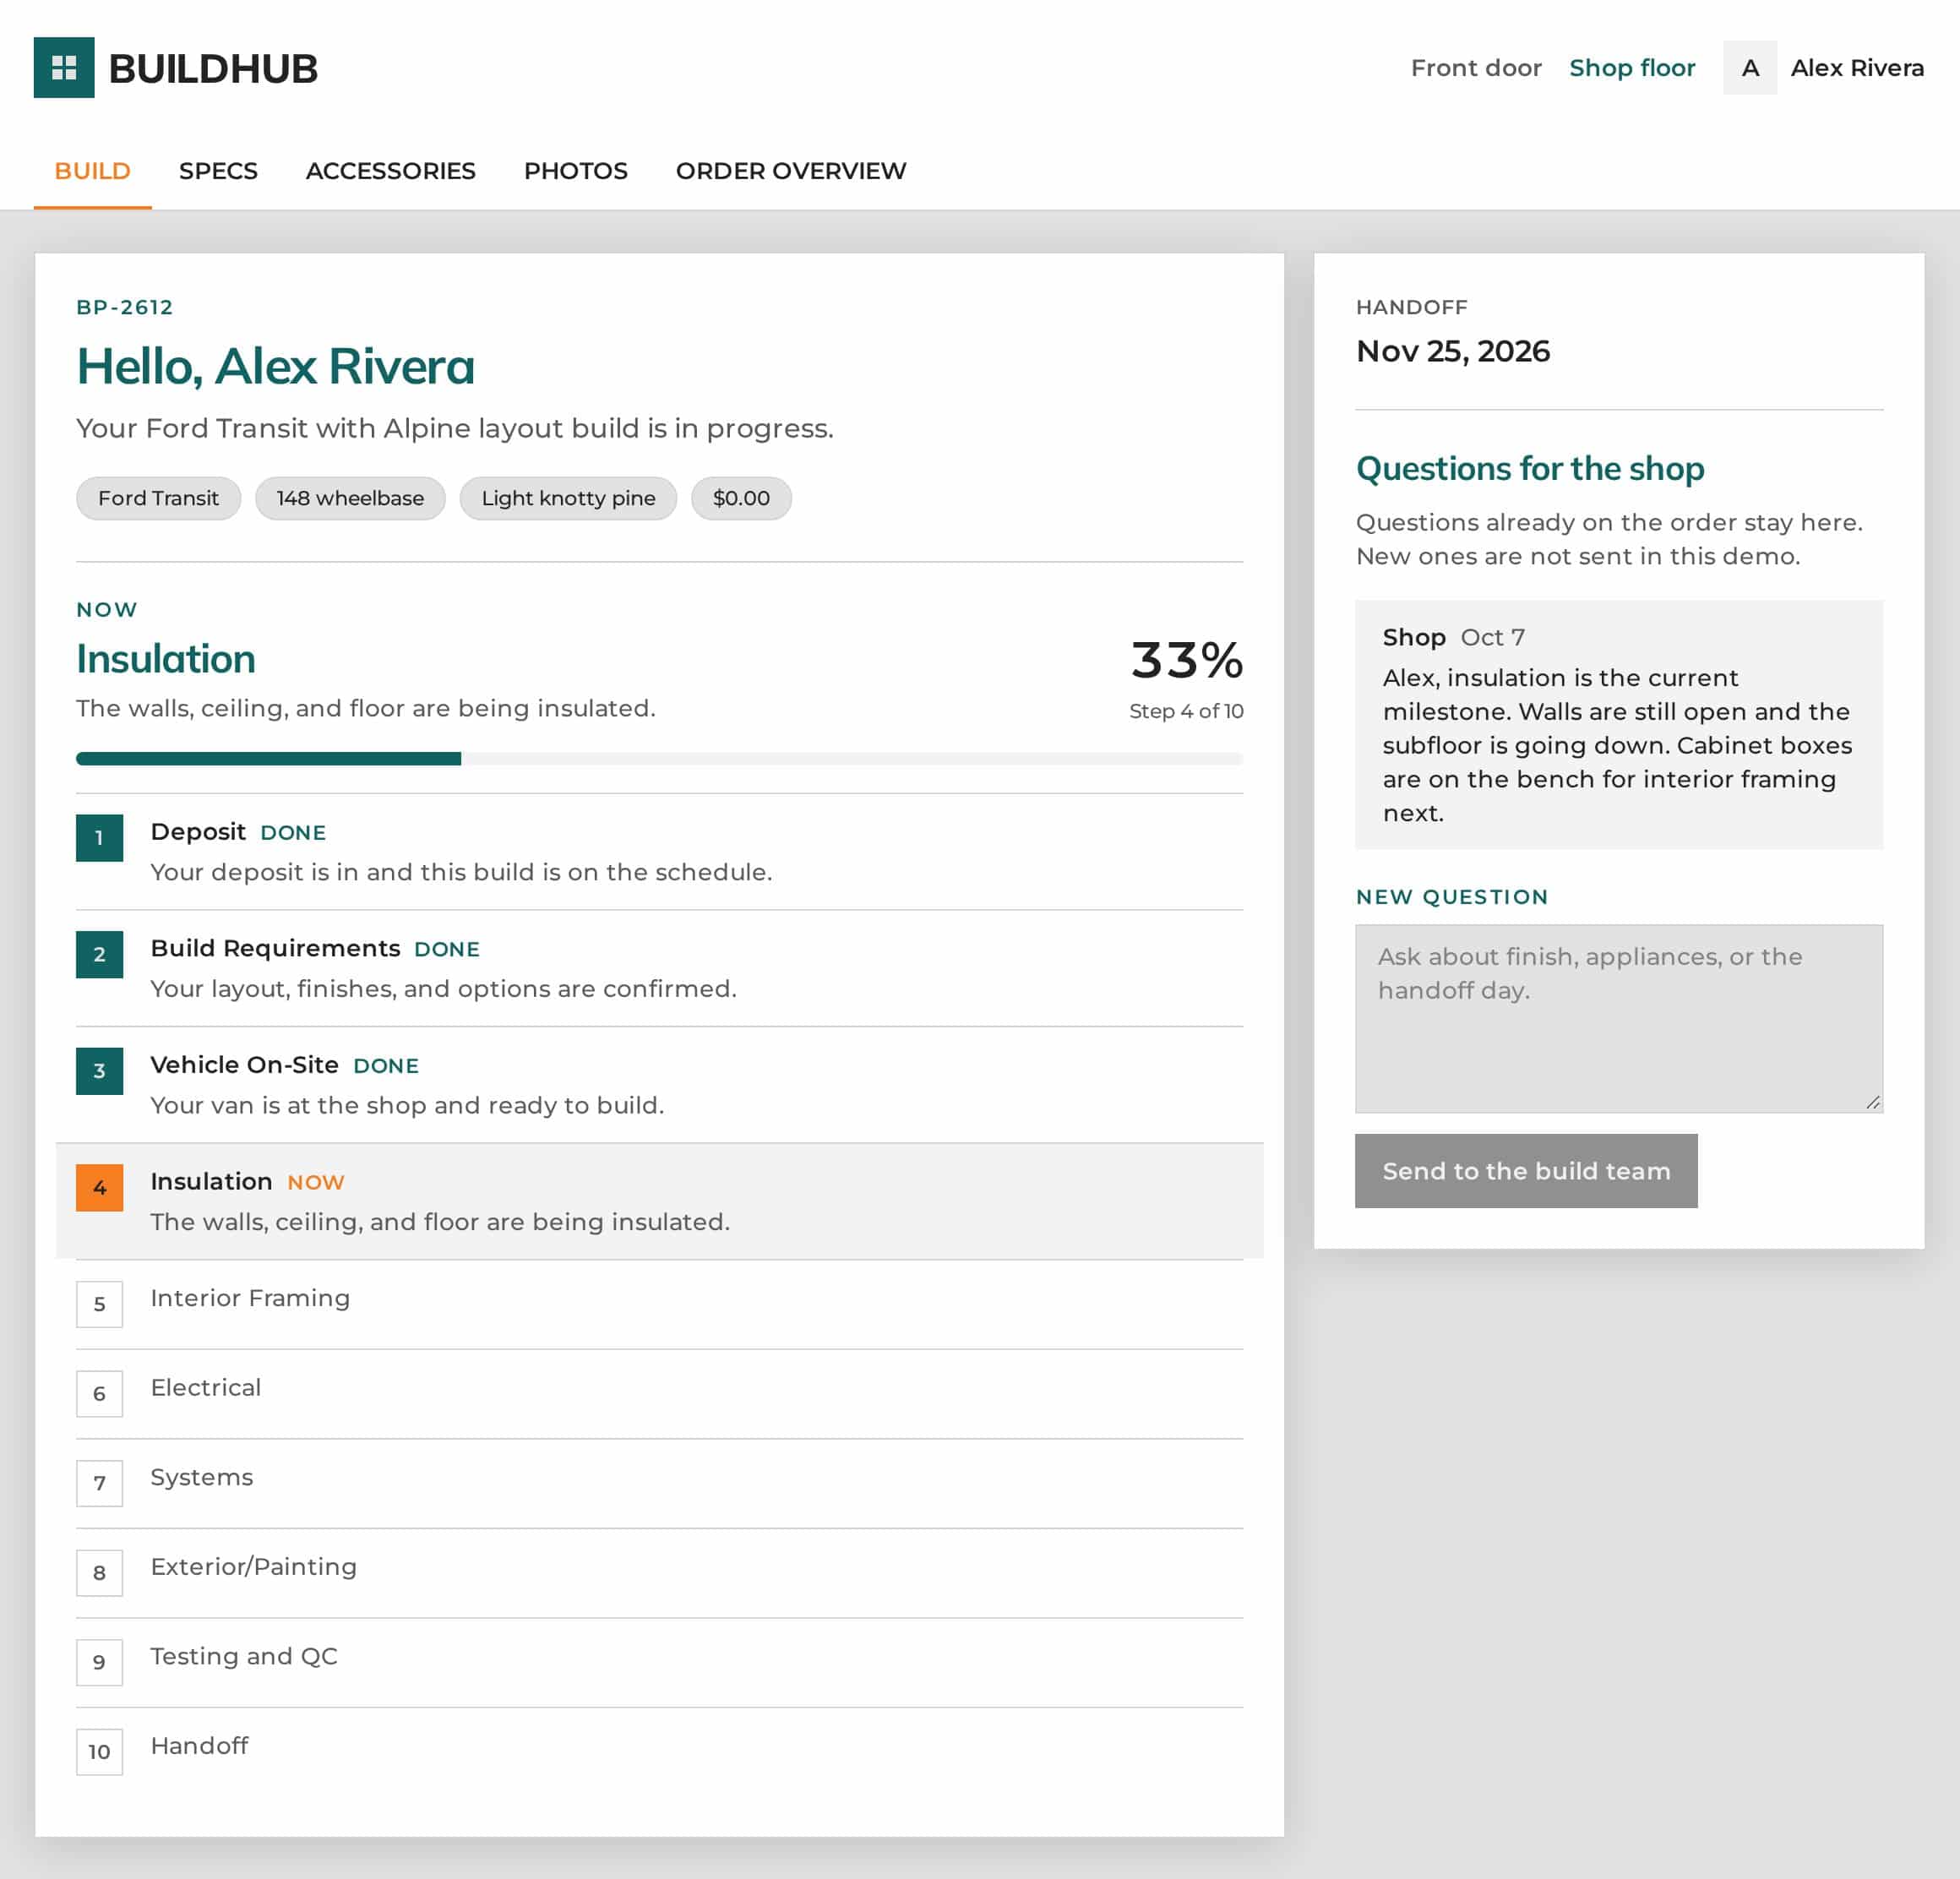Click the Alex Rivera username
The image size is (1960, 1879).
coord(1856,68)
